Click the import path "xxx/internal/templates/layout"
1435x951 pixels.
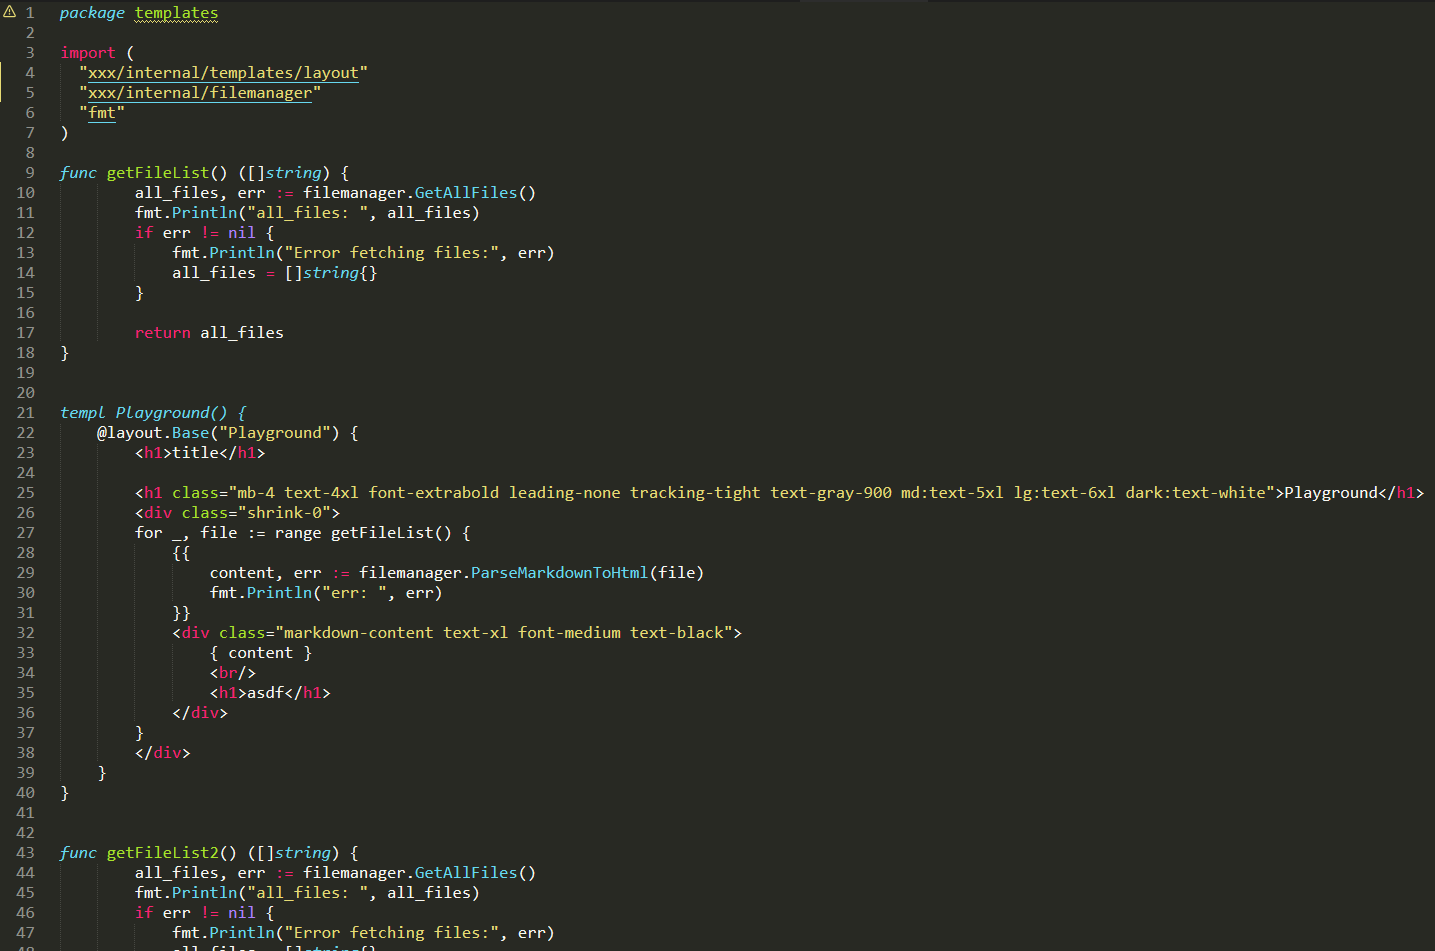[223, 73]
